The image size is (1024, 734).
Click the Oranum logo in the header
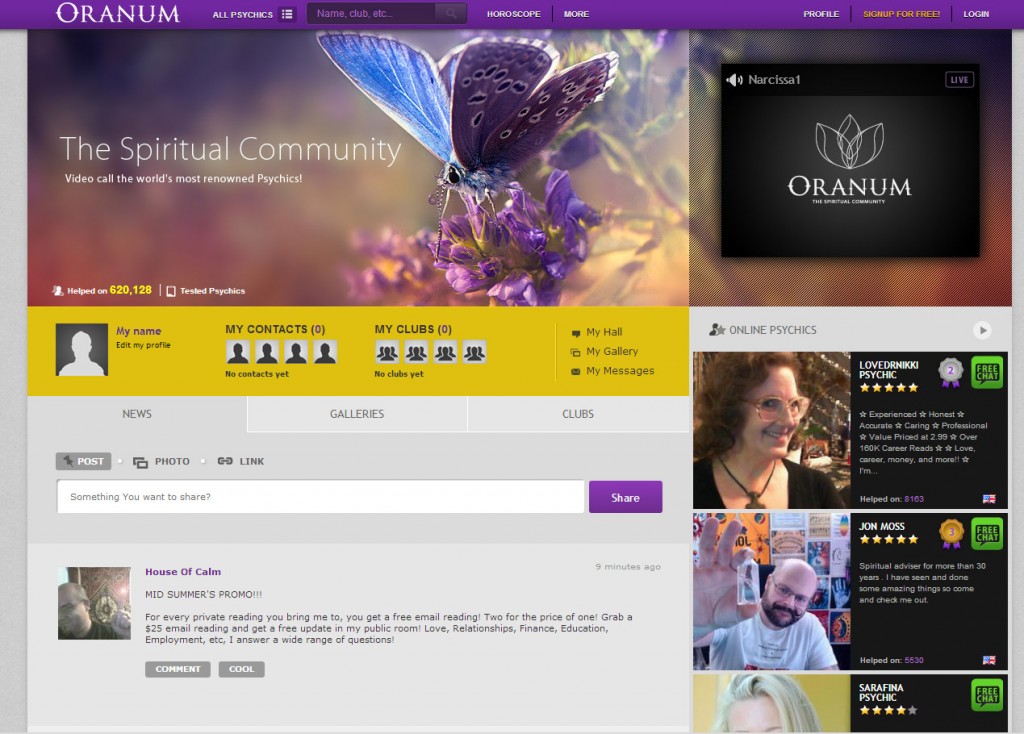click(x=118, y=13)
